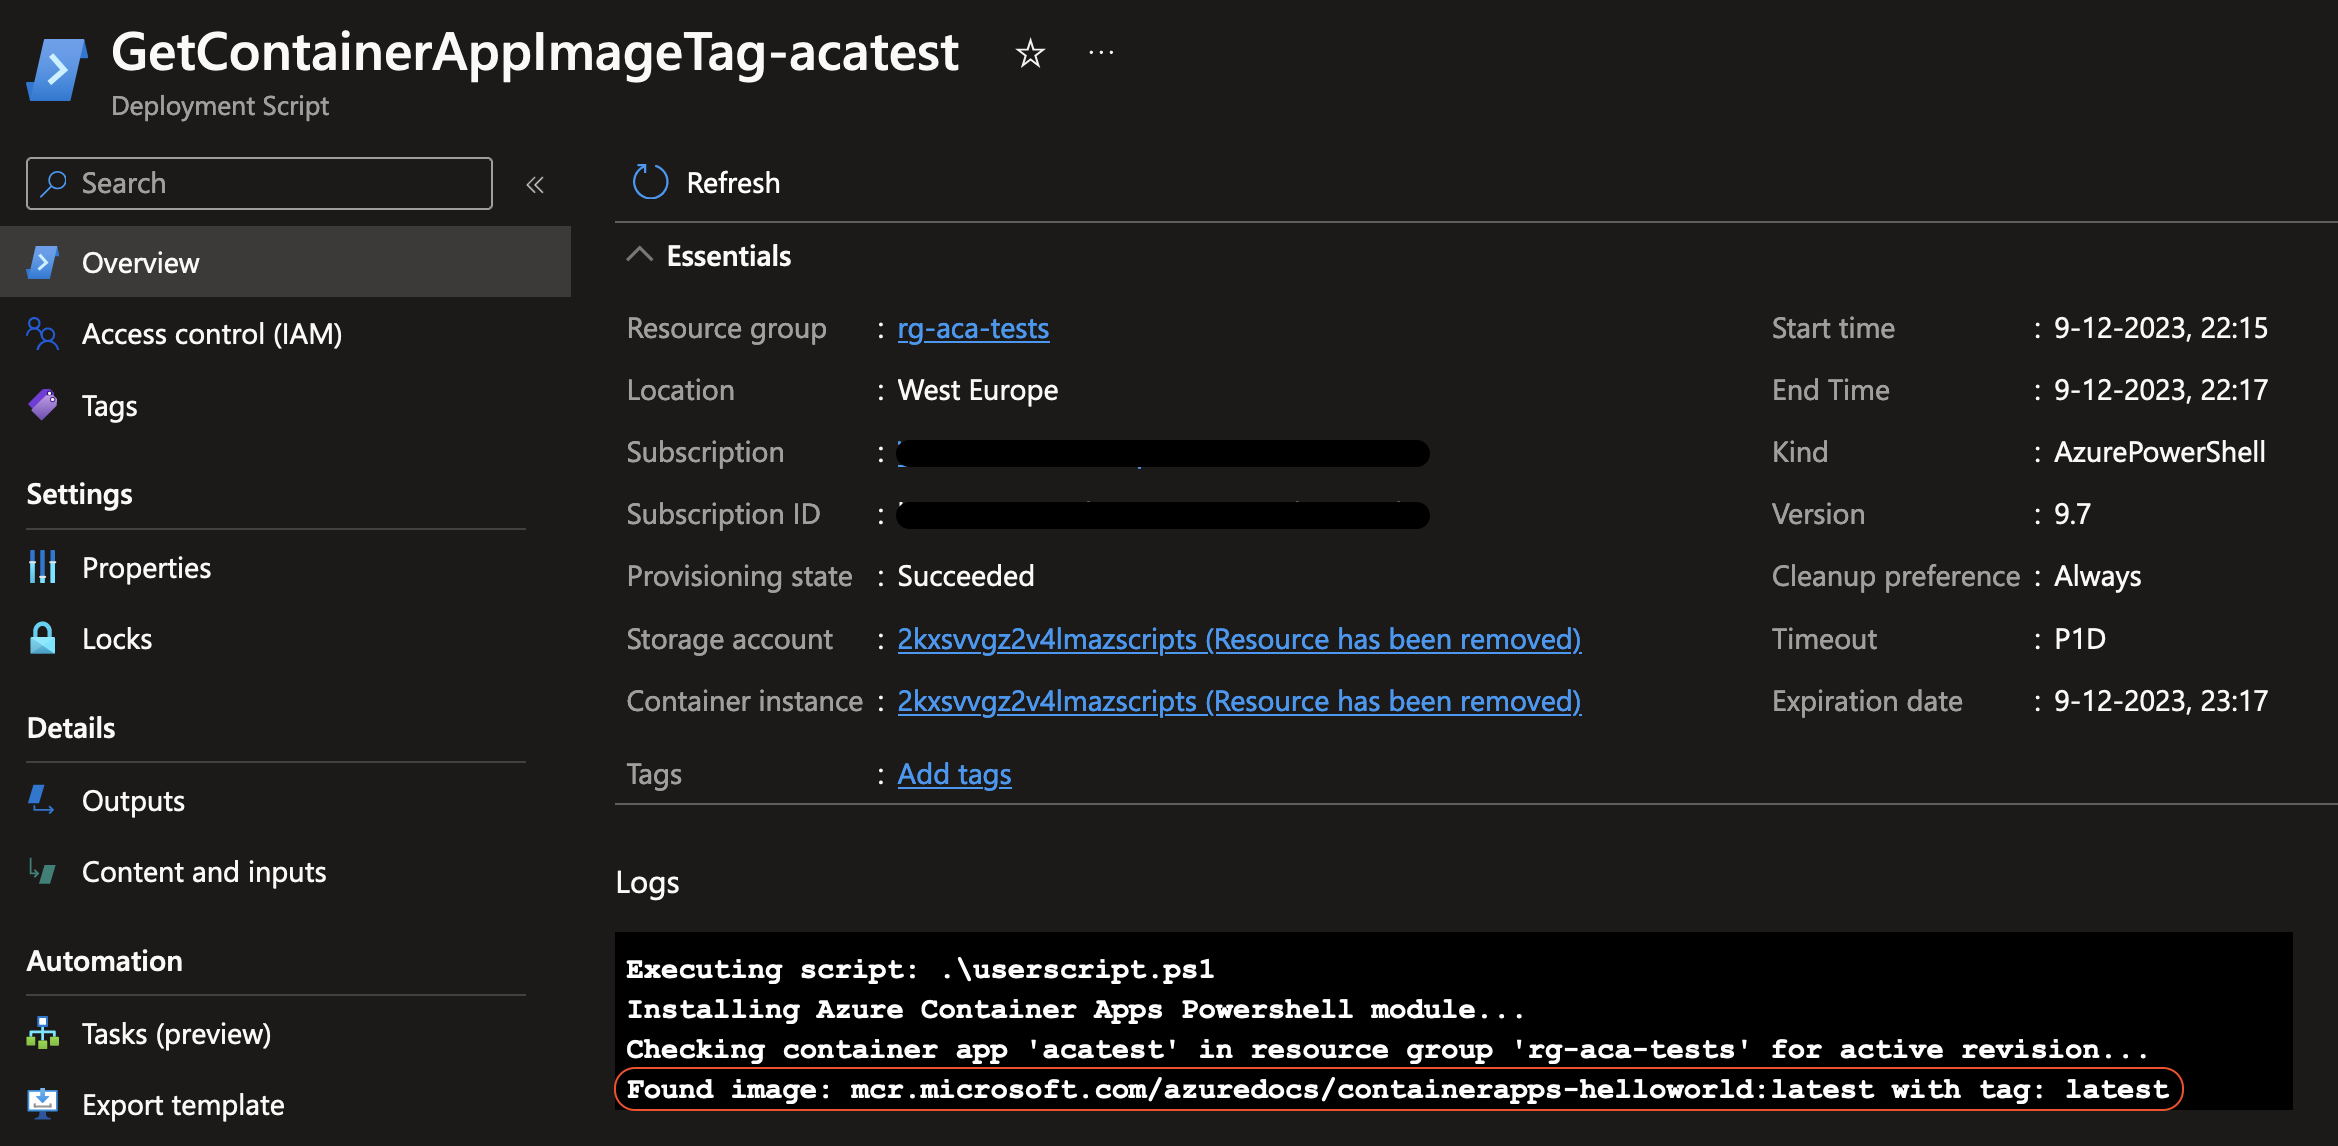Select the Search input field
This screenshot has width=2338, height=1146.
(259, 183)
